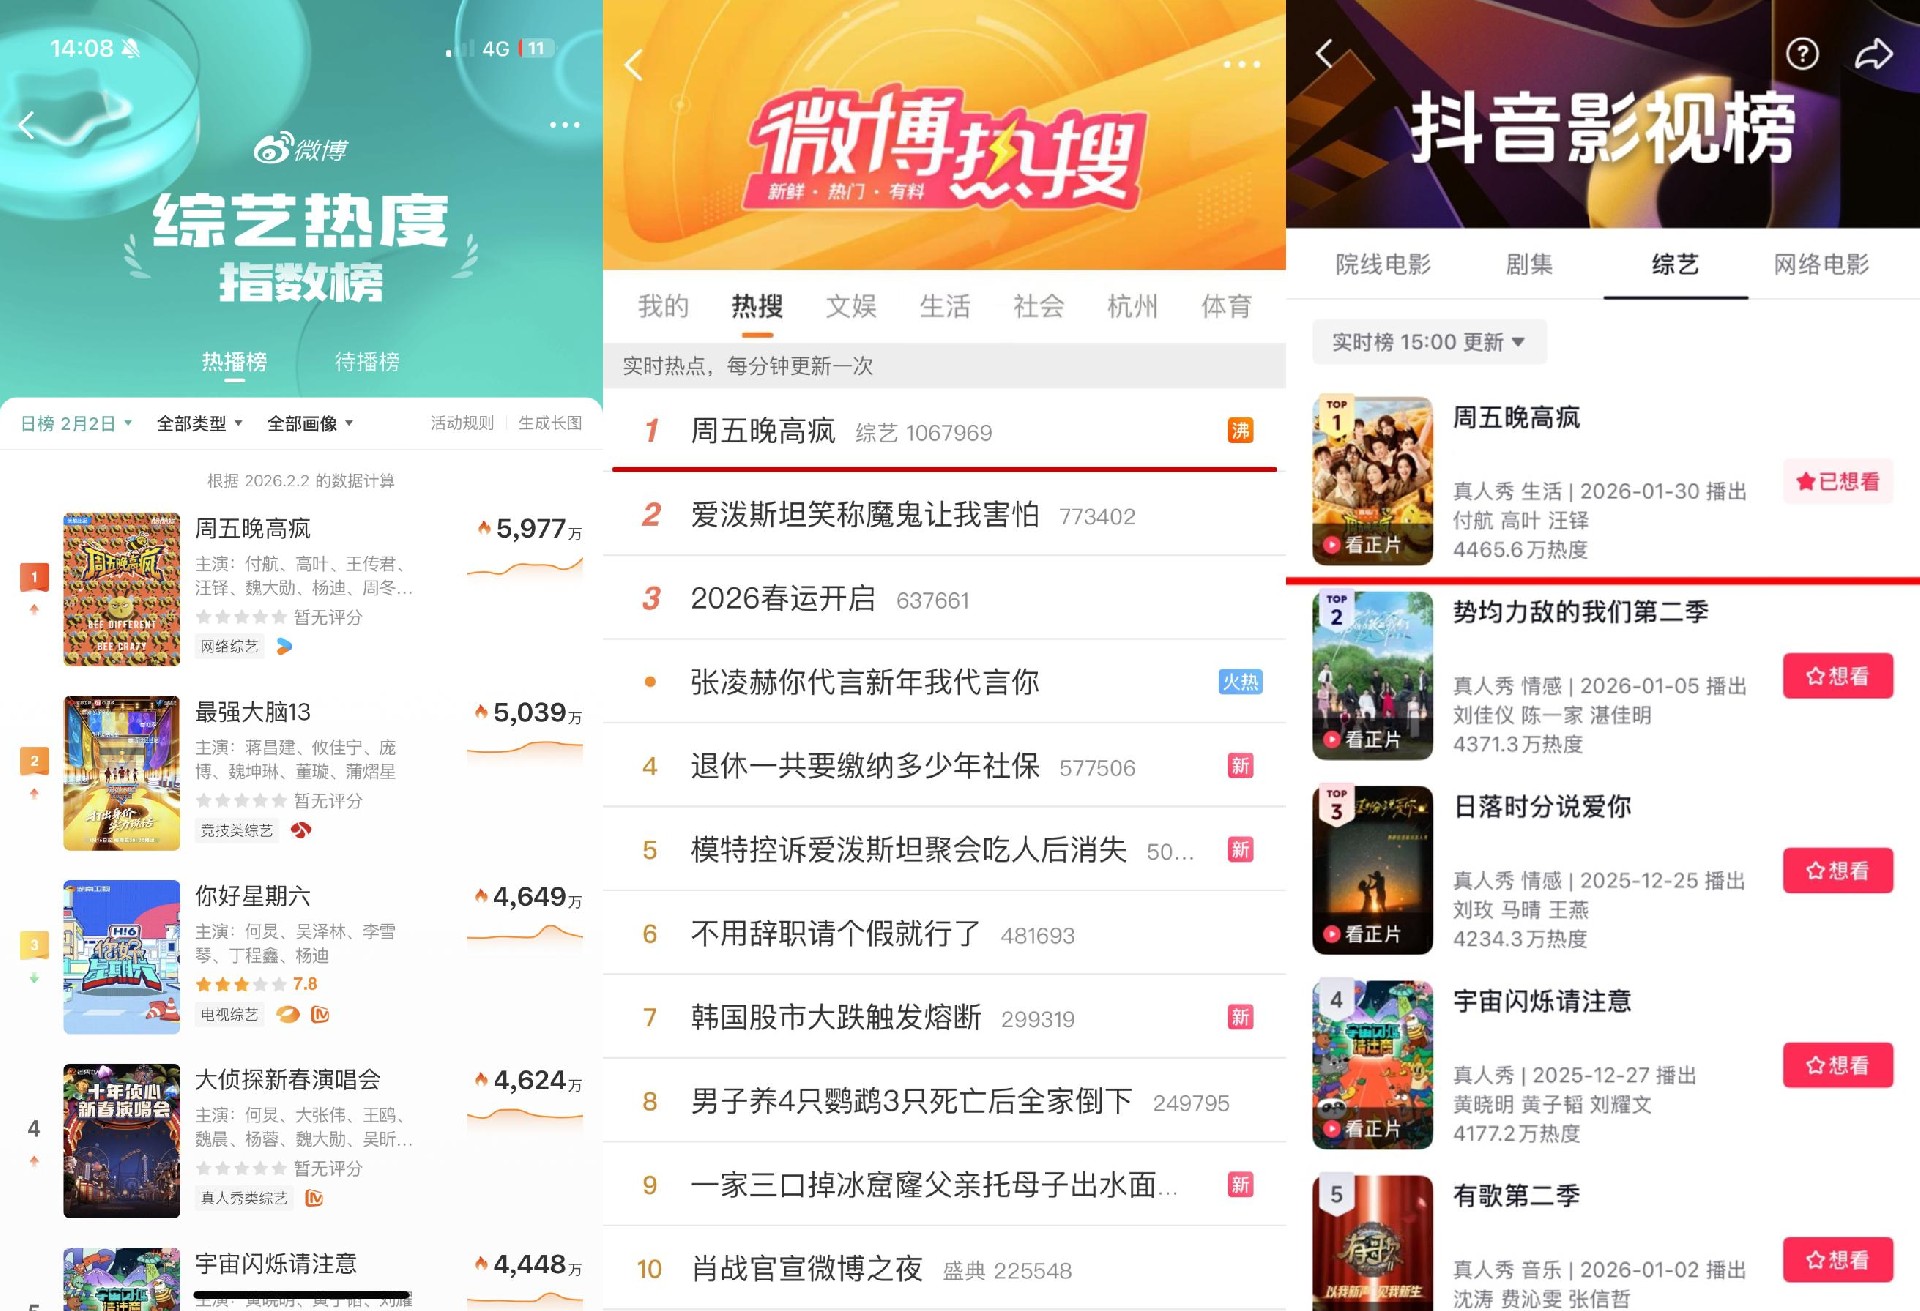This screenshot has width=1920, height=1311.
Task: Expand the 日榜 2月2日 date dropdown
Action: [x=77, y=424]
